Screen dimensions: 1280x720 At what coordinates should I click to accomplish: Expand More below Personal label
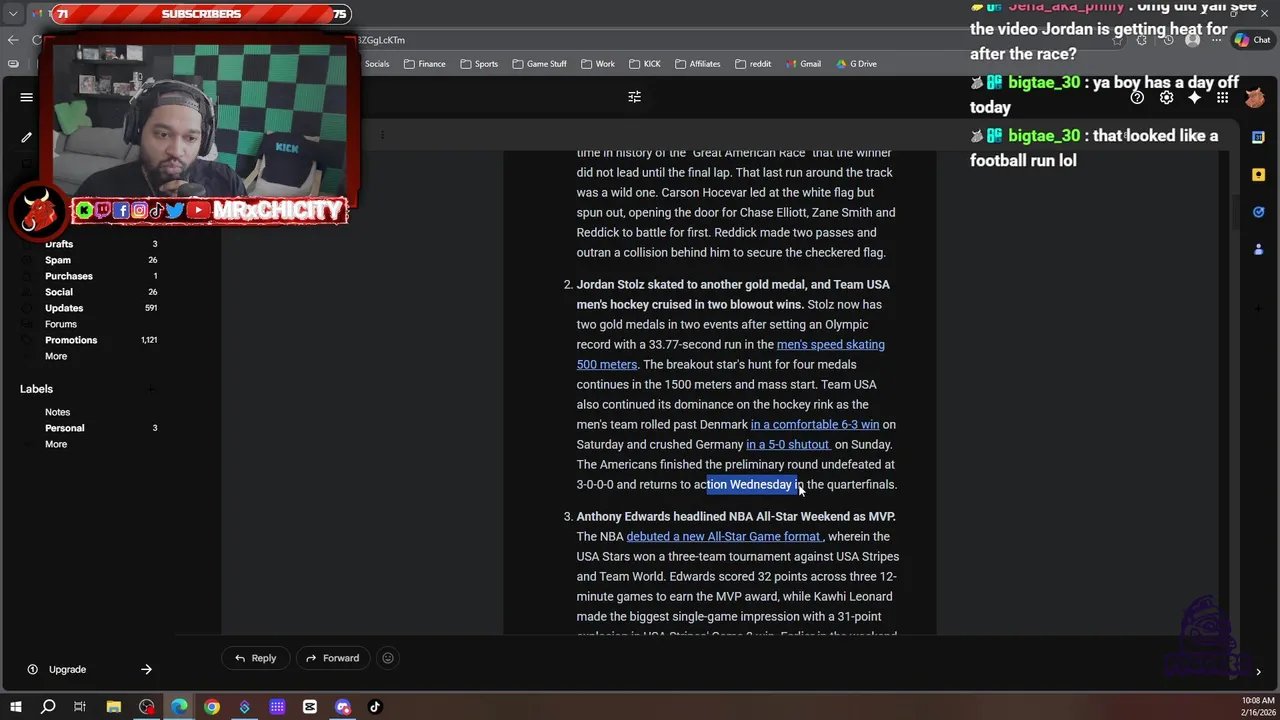pyautogui.click(x=56, y=444)
